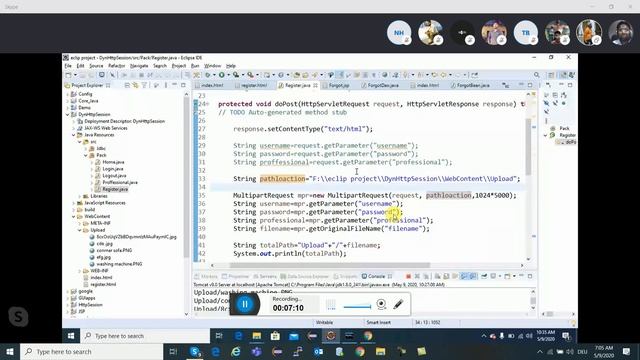
Task: Open the File menu in Eclipse
Action: coord(68,66)
